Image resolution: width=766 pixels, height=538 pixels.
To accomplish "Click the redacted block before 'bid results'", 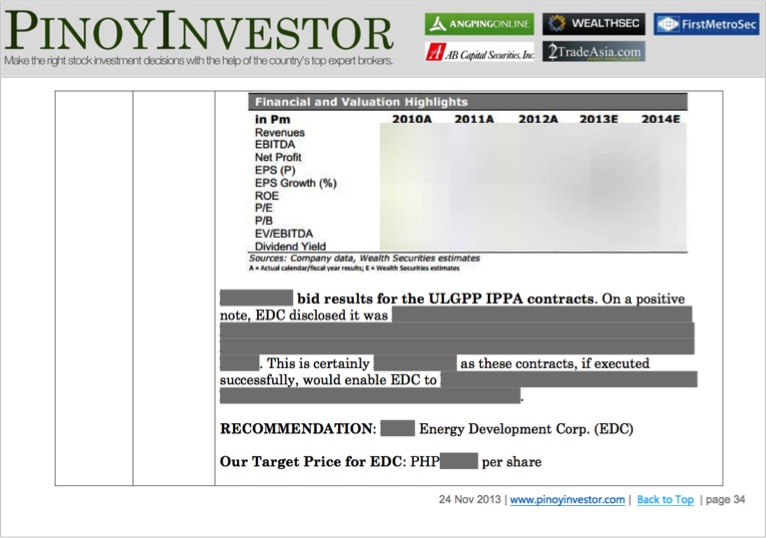I will [255, 298].
